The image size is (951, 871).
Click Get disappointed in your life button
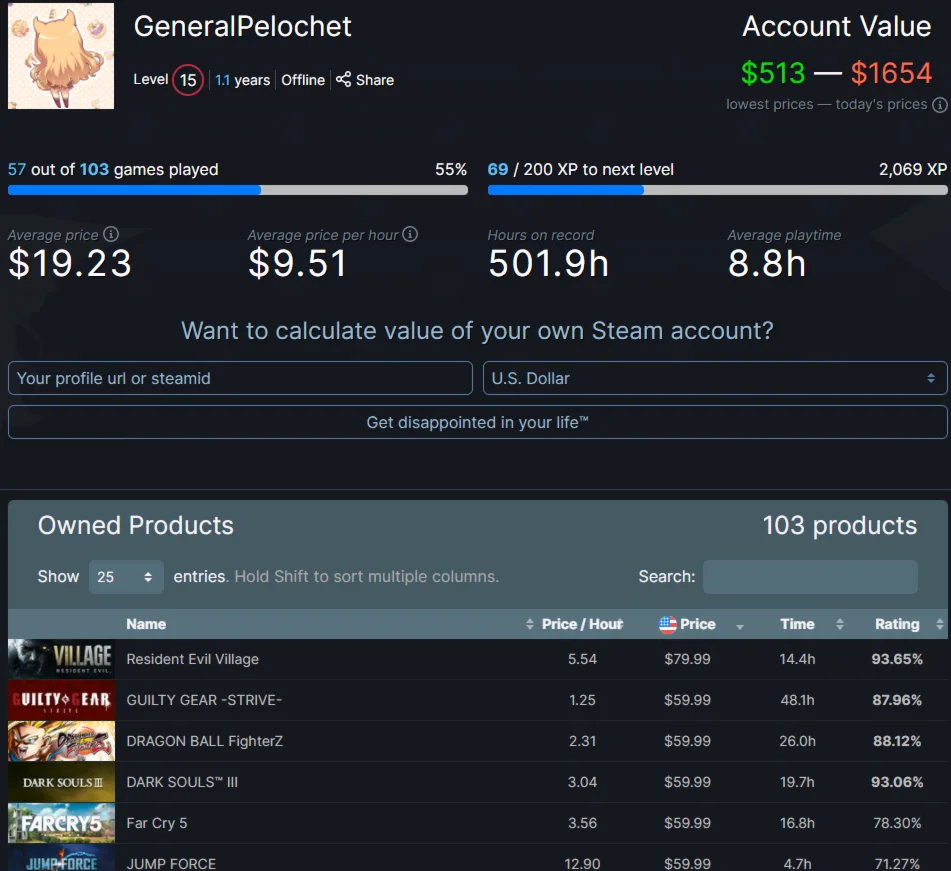(x=477, y=422)
